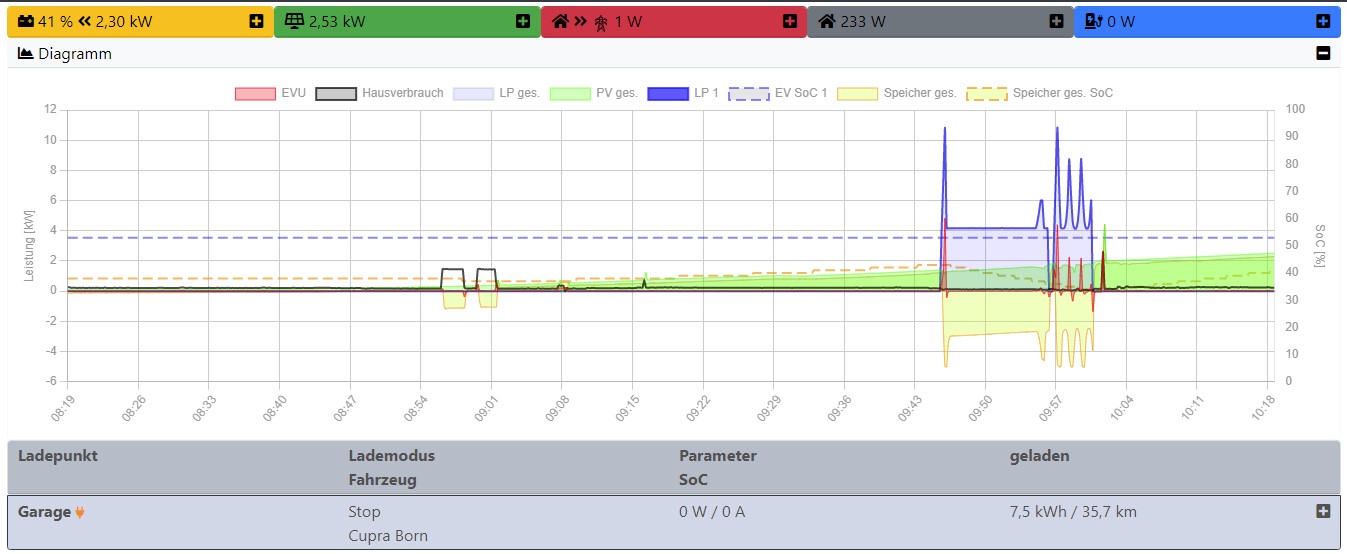This screenshot has height=554, width=1347.
Task: Expand the yellow battery storage card
Action: [x=257, y=21]
